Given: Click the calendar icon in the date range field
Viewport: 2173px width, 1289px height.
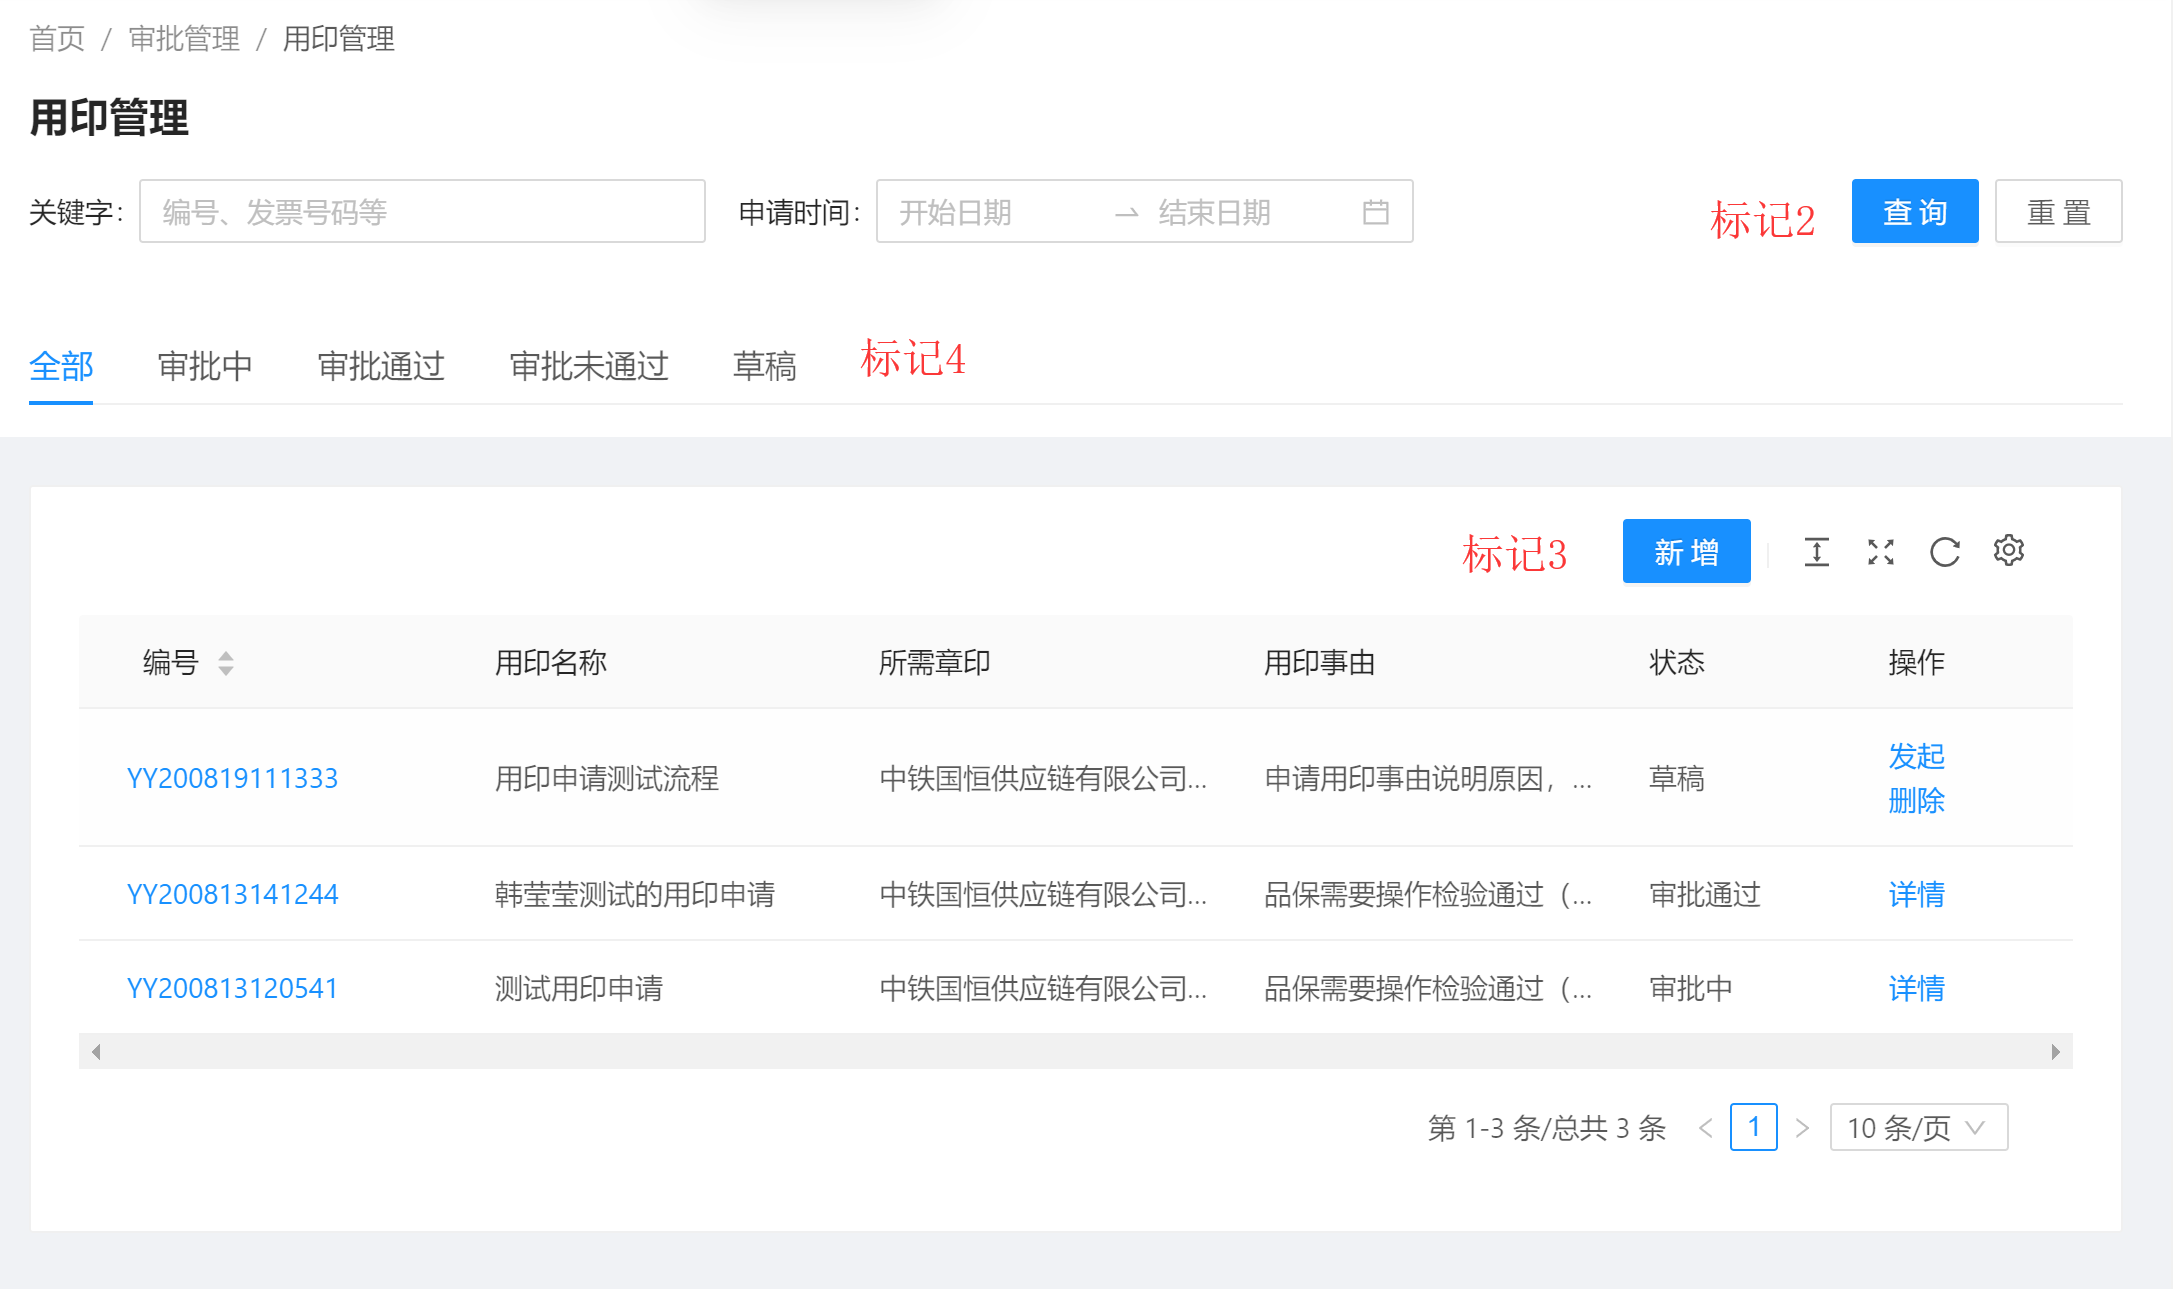Looking at the screenshot, I should 1375,212.
